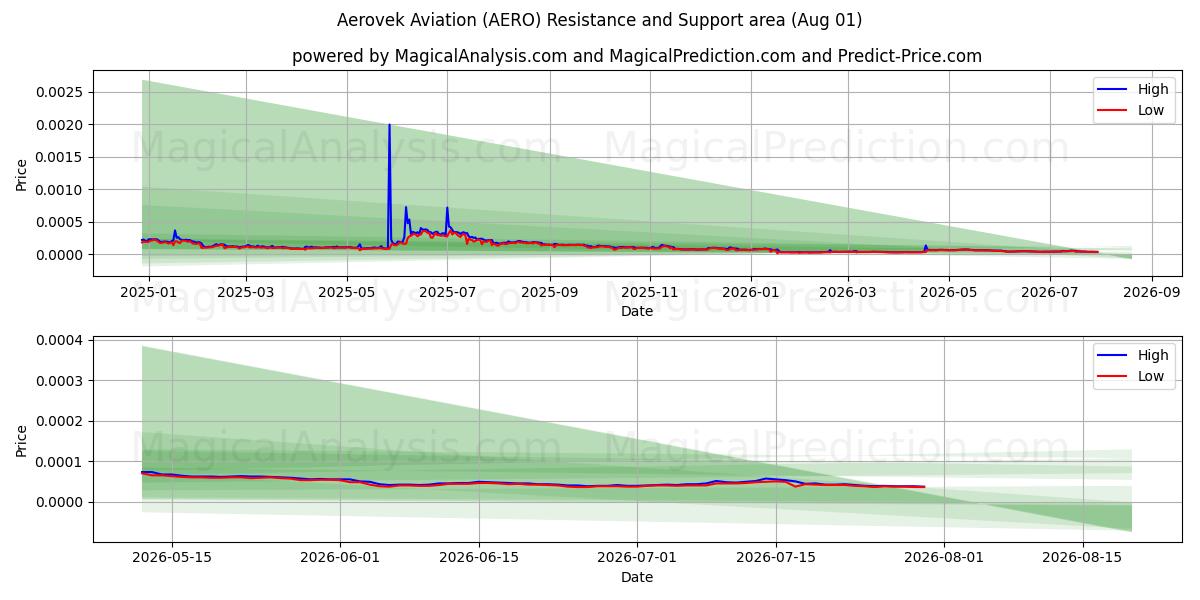Click the 2026-06-01 x-axis tick label
The width and height of the screenshot is (1200, 600).
340,558
